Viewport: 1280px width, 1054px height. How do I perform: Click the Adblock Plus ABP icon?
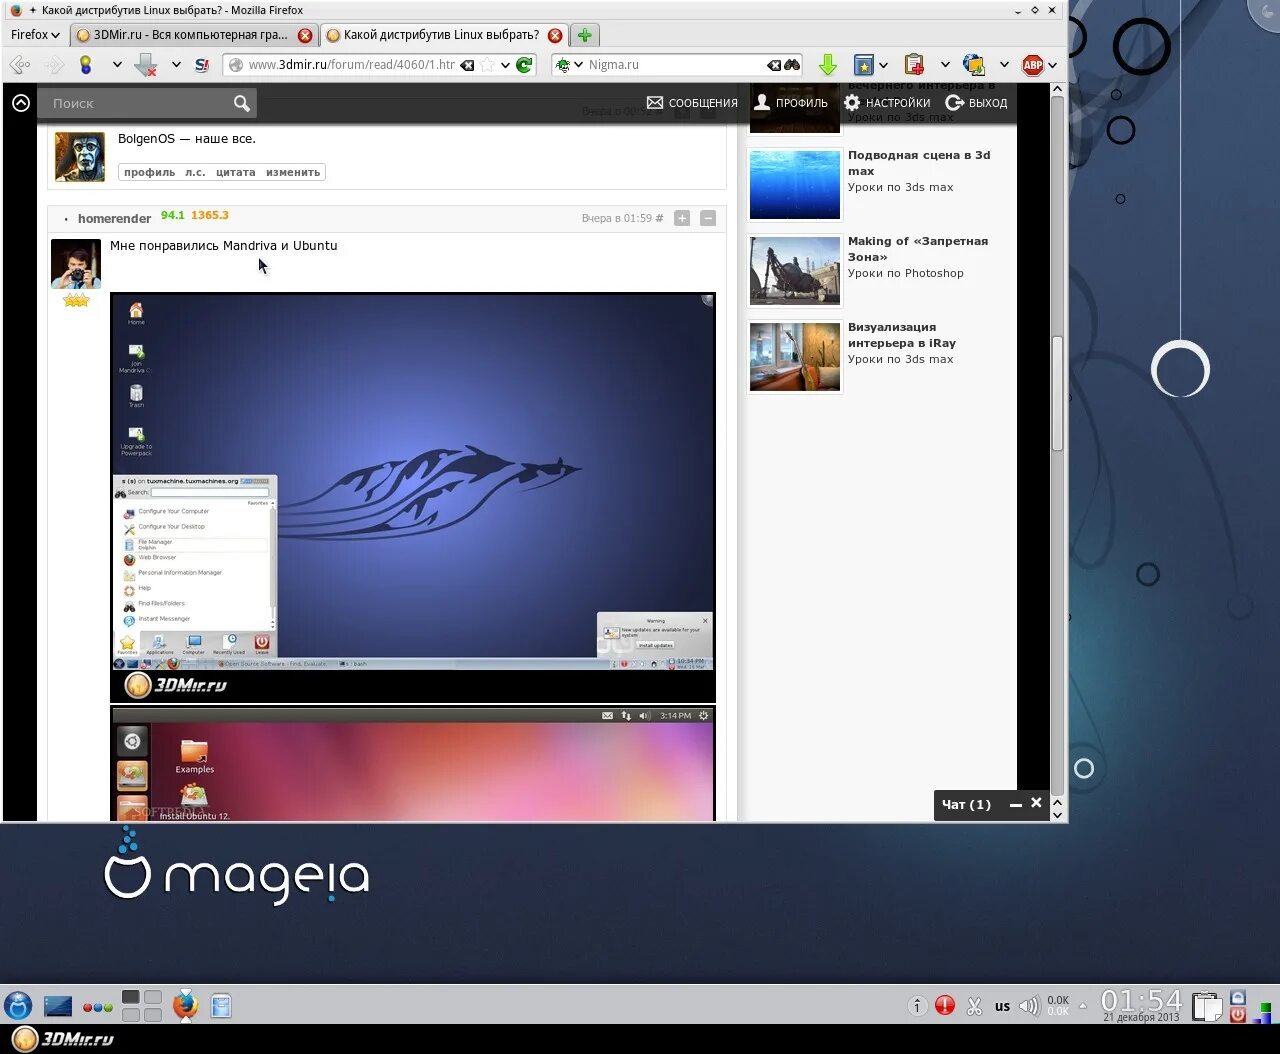point(1033,65)
